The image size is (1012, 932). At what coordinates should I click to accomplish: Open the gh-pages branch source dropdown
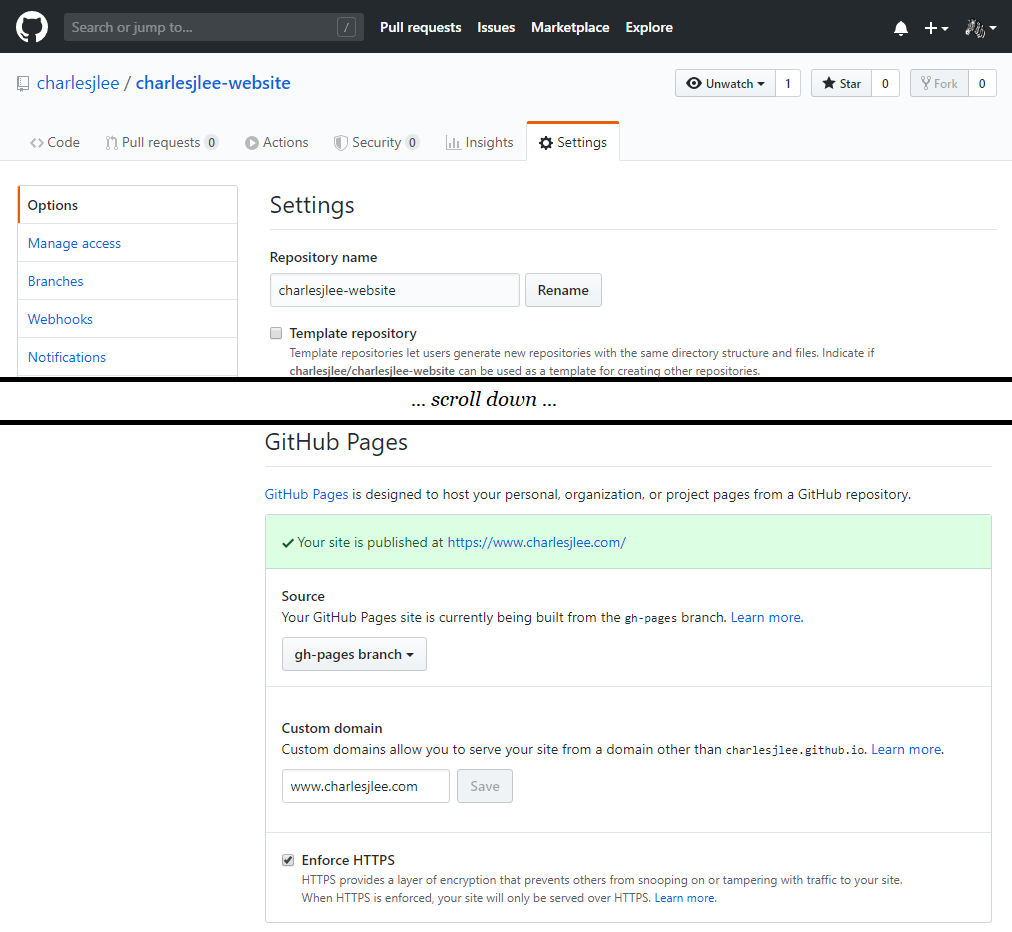click(x=354, y=654)
